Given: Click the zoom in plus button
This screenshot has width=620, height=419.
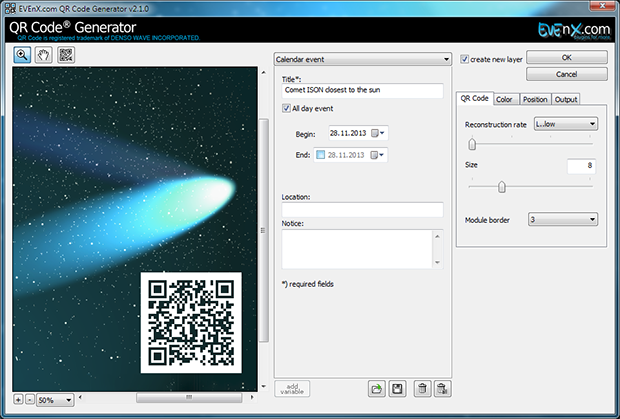Looking at the screenshot, I should [18, 400].
